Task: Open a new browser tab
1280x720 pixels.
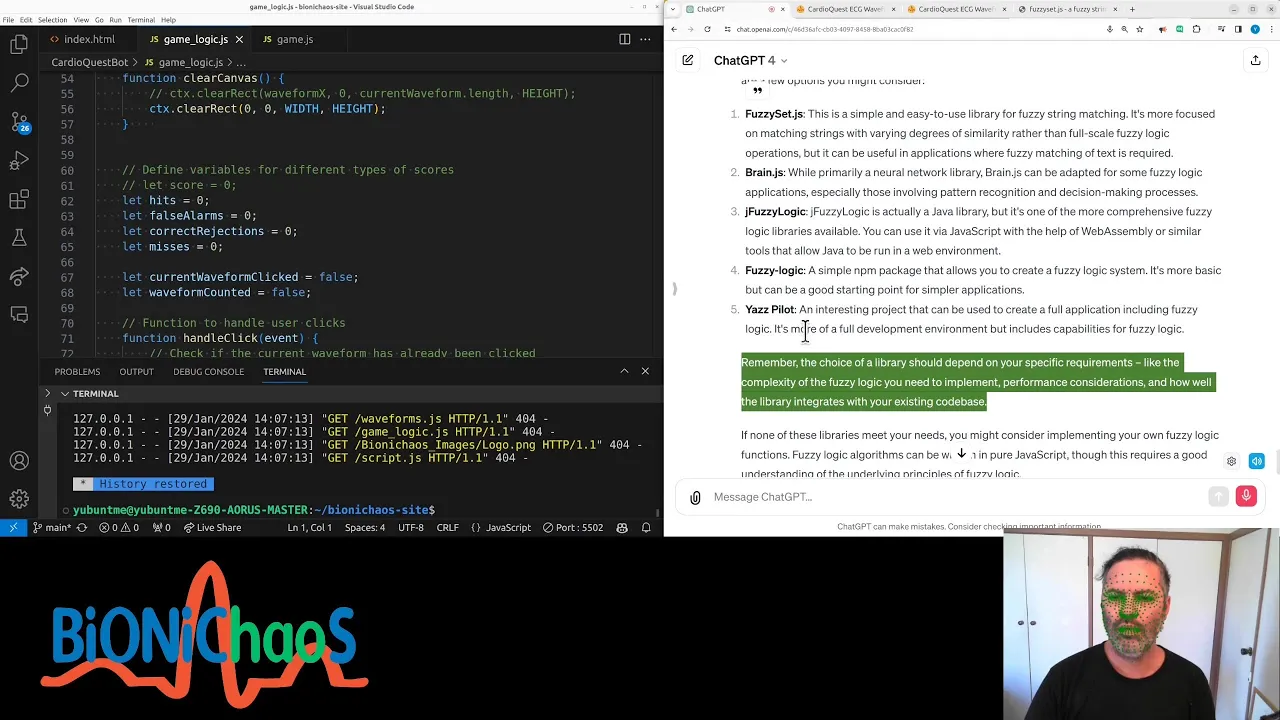Action: (x=1132, y=9)
